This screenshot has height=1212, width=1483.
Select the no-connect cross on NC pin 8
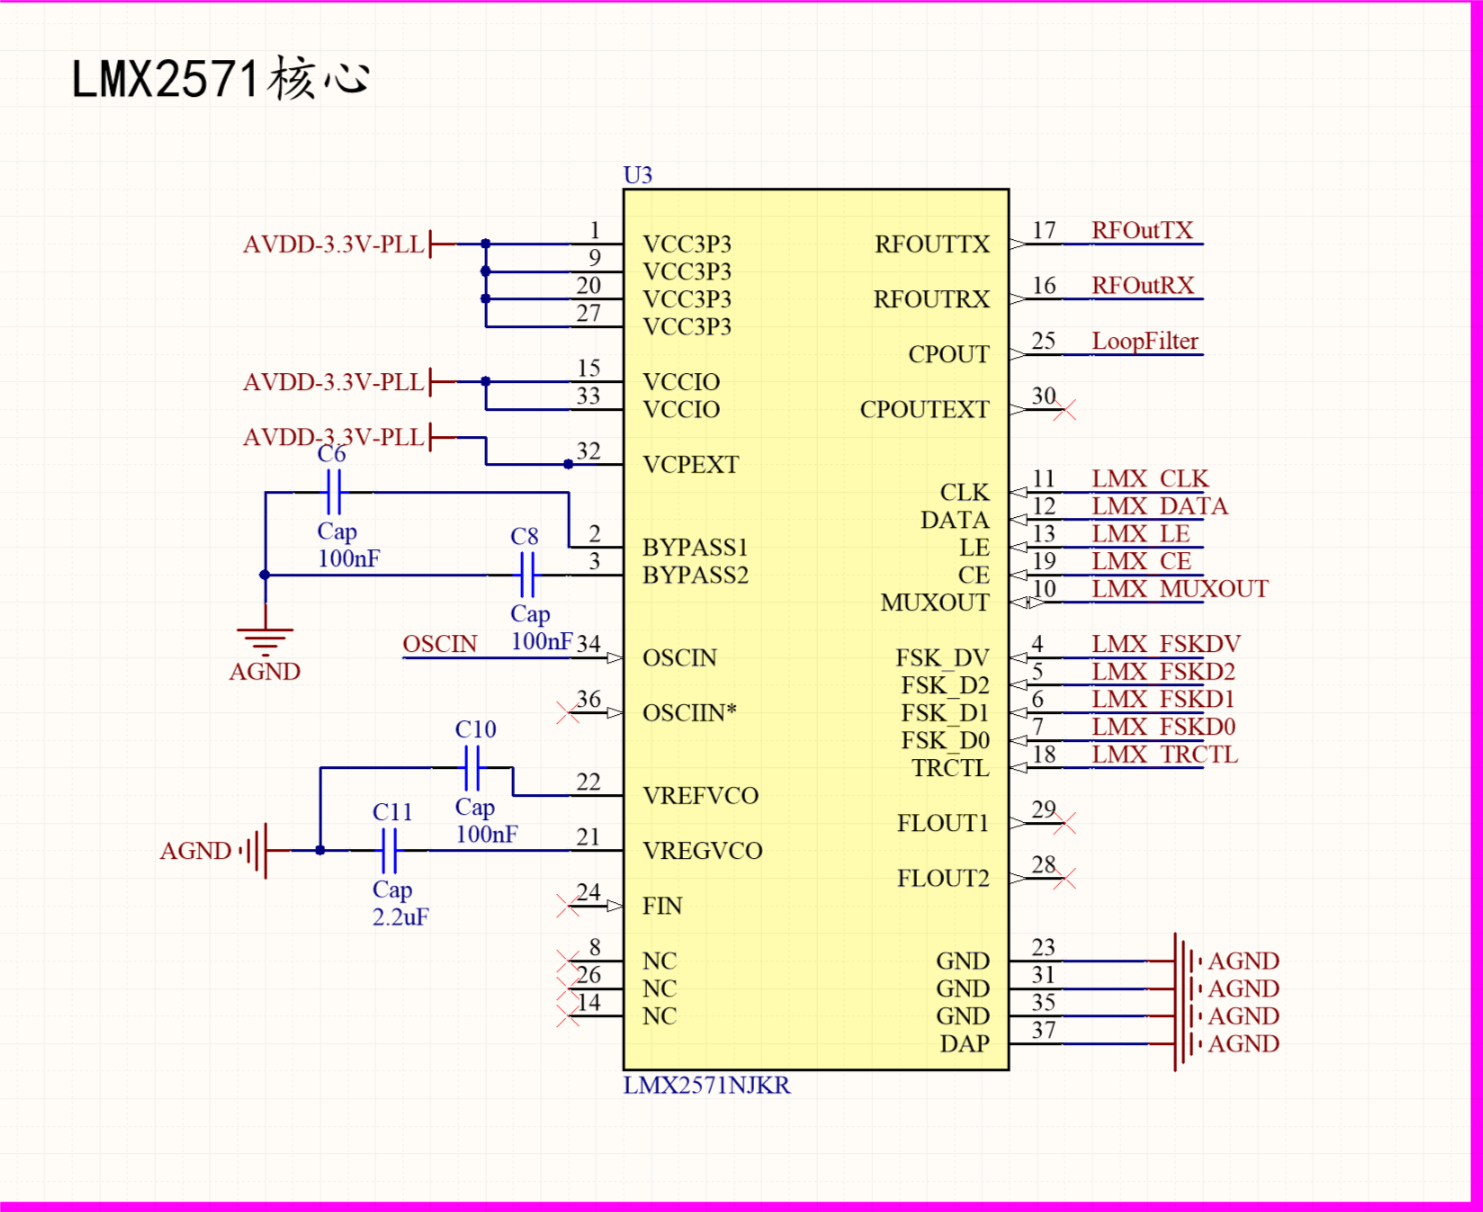(568, 961)
